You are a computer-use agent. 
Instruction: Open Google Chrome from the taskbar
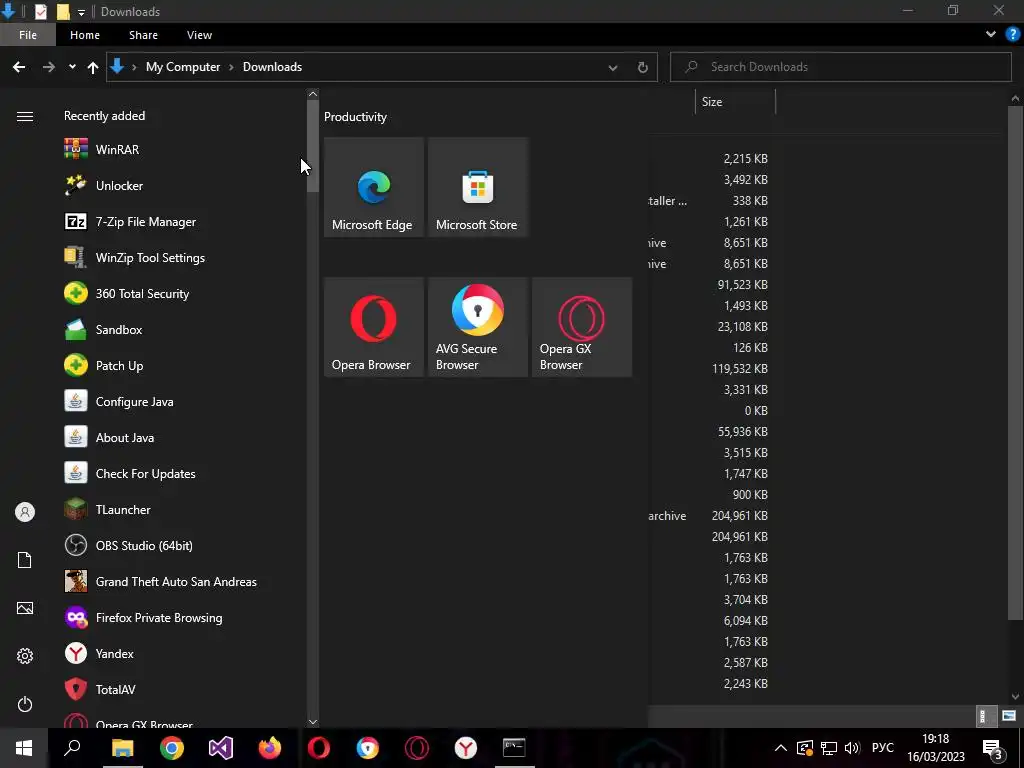pyautogui.click(x=172, y=748)
